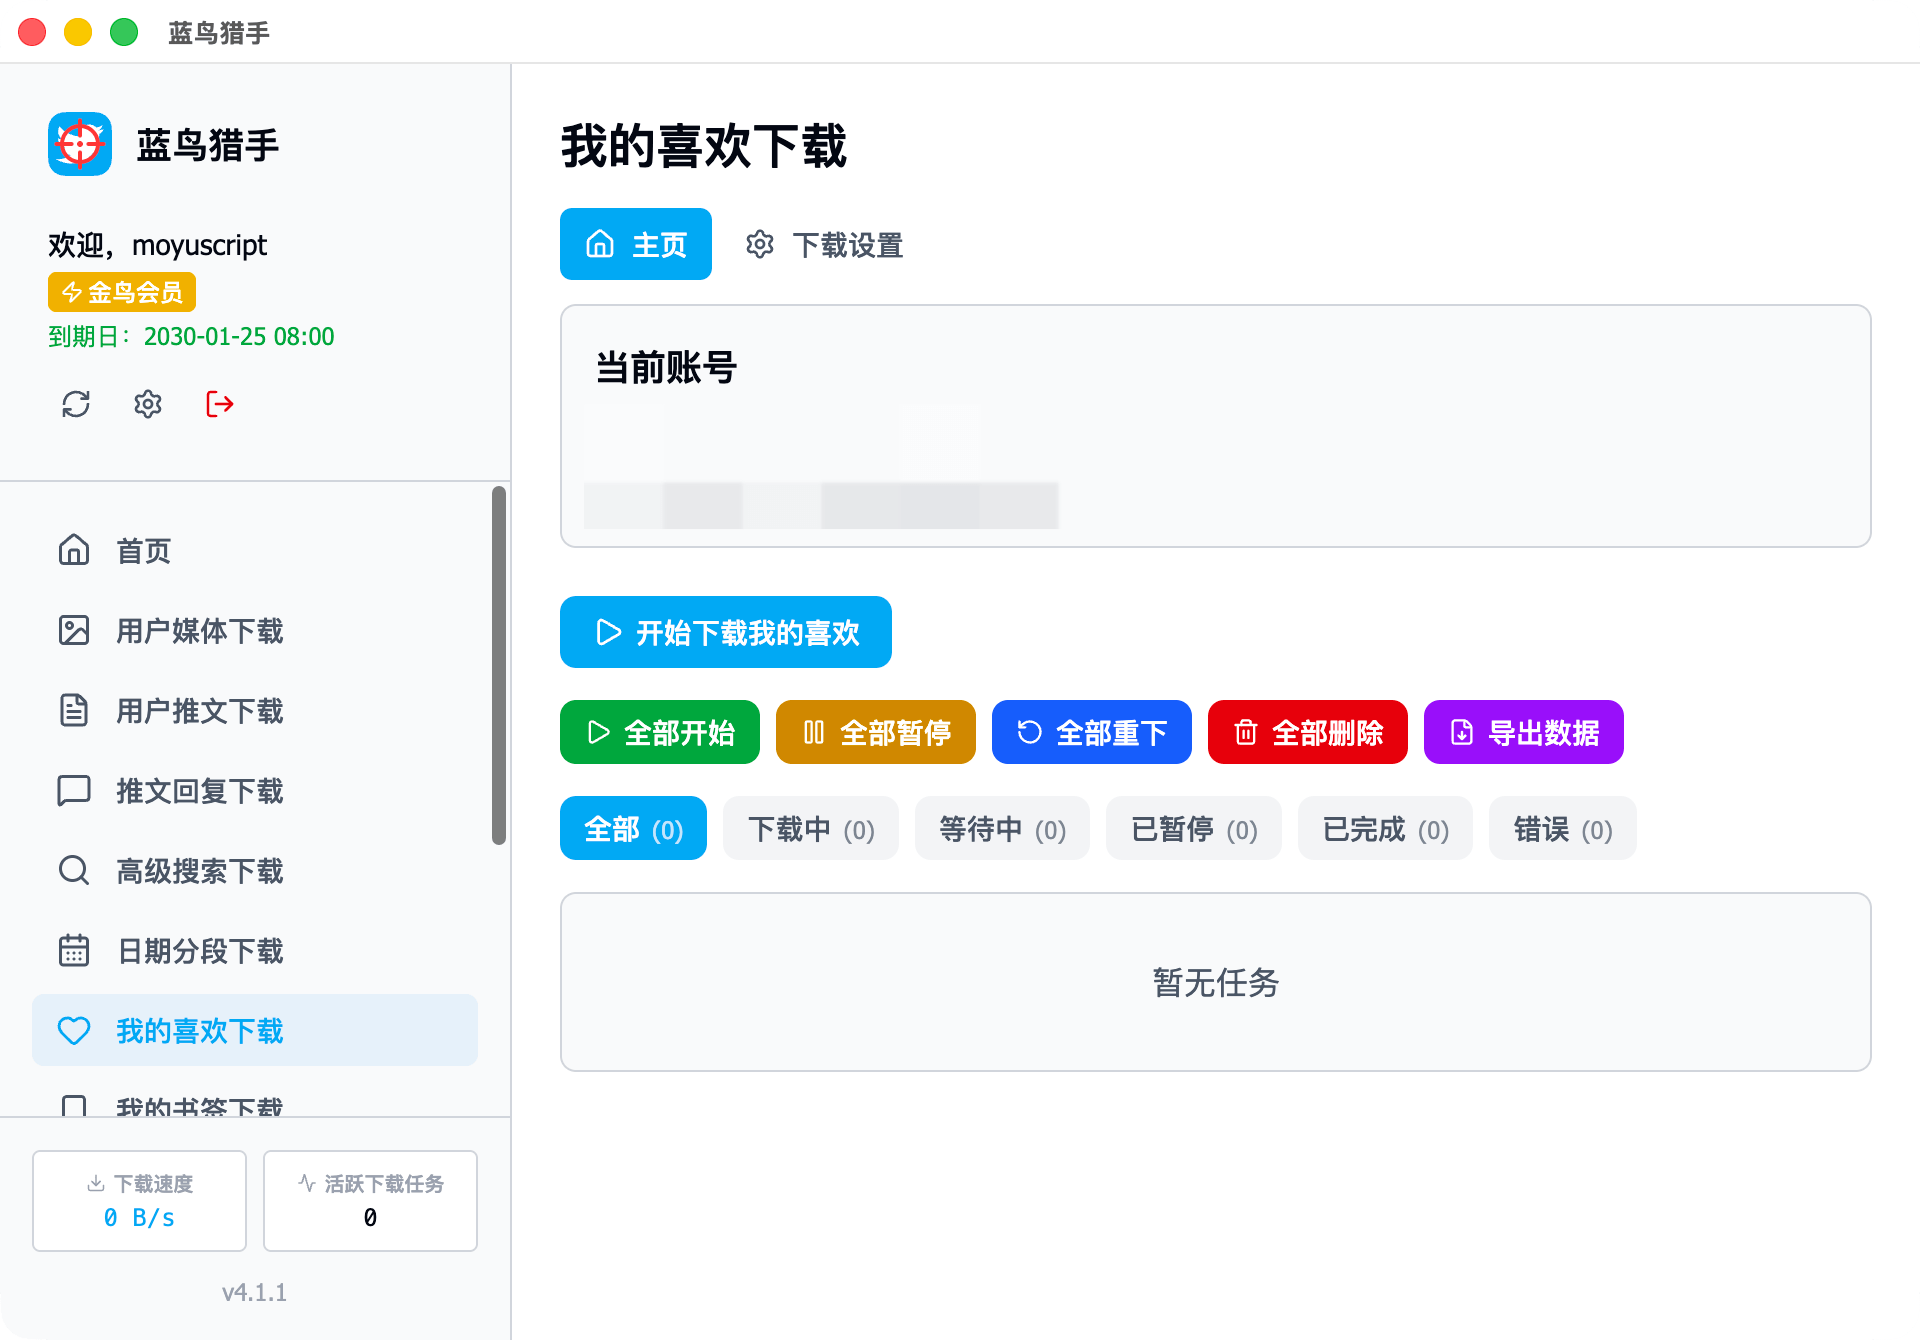Screen dimensions: 1920x1340
Task: Open 推文回复下载 in the sidebar
Action: point(199,791)
